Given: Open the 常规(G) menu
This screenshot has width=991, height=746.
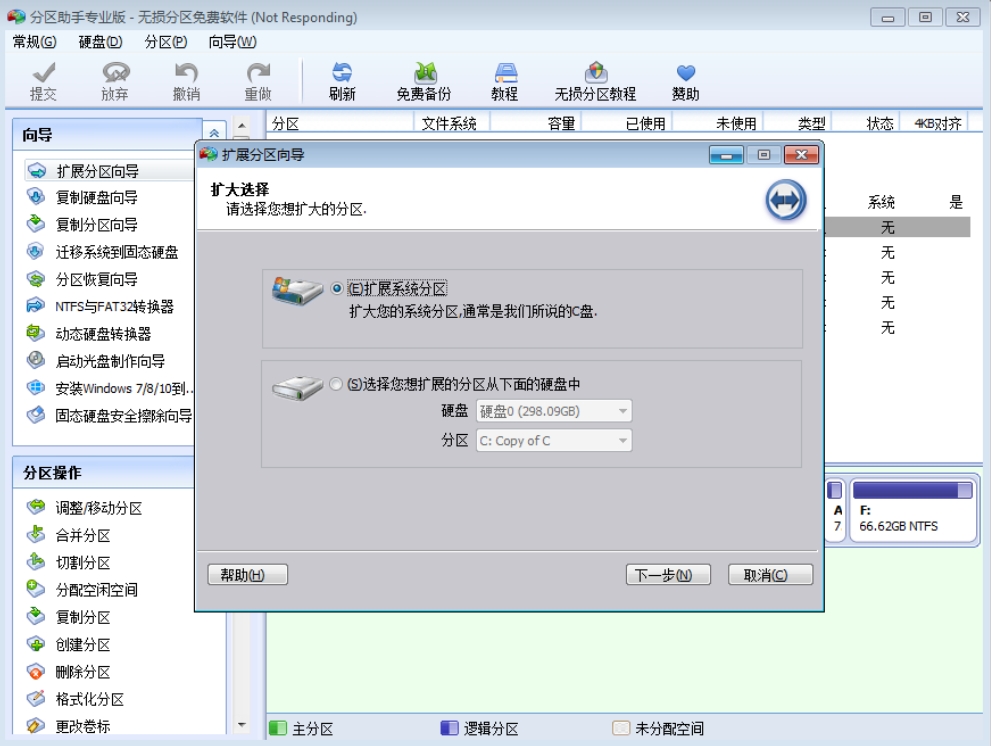Looking at the screenshot, I should (34, 42).
